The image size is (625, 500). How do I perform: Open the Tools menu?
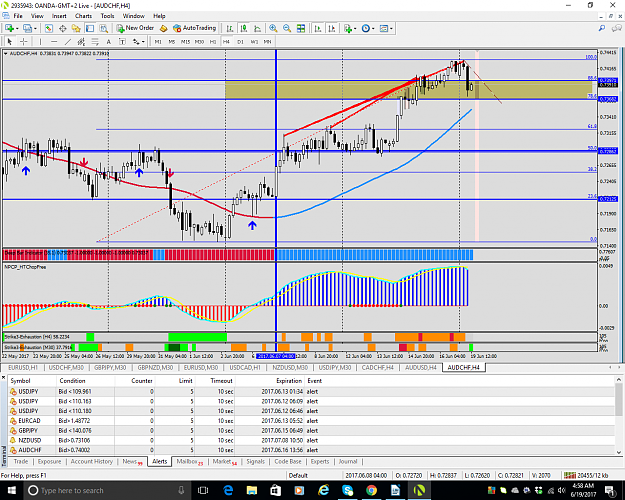[x=107, y=16]
